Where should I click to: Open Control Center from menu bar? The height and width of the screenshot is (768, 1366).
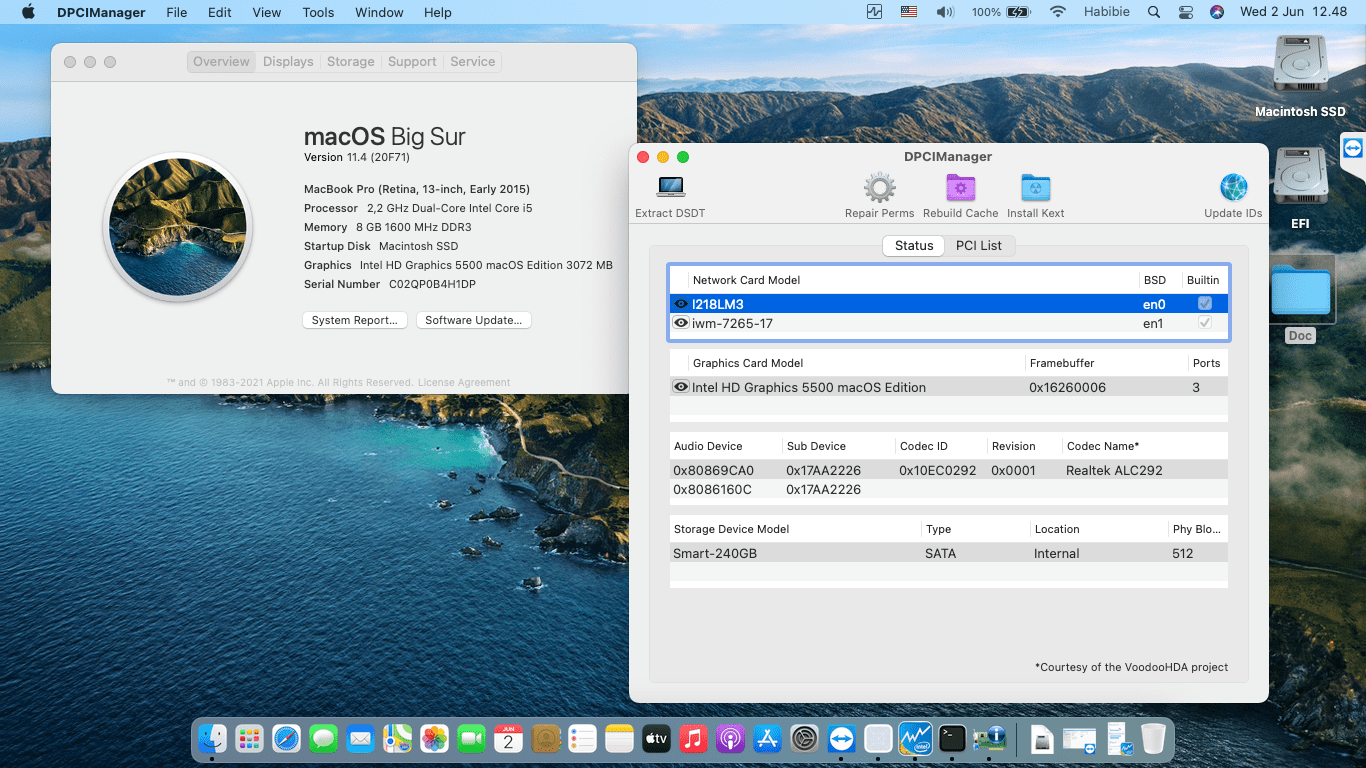(x=1186, y=12)
